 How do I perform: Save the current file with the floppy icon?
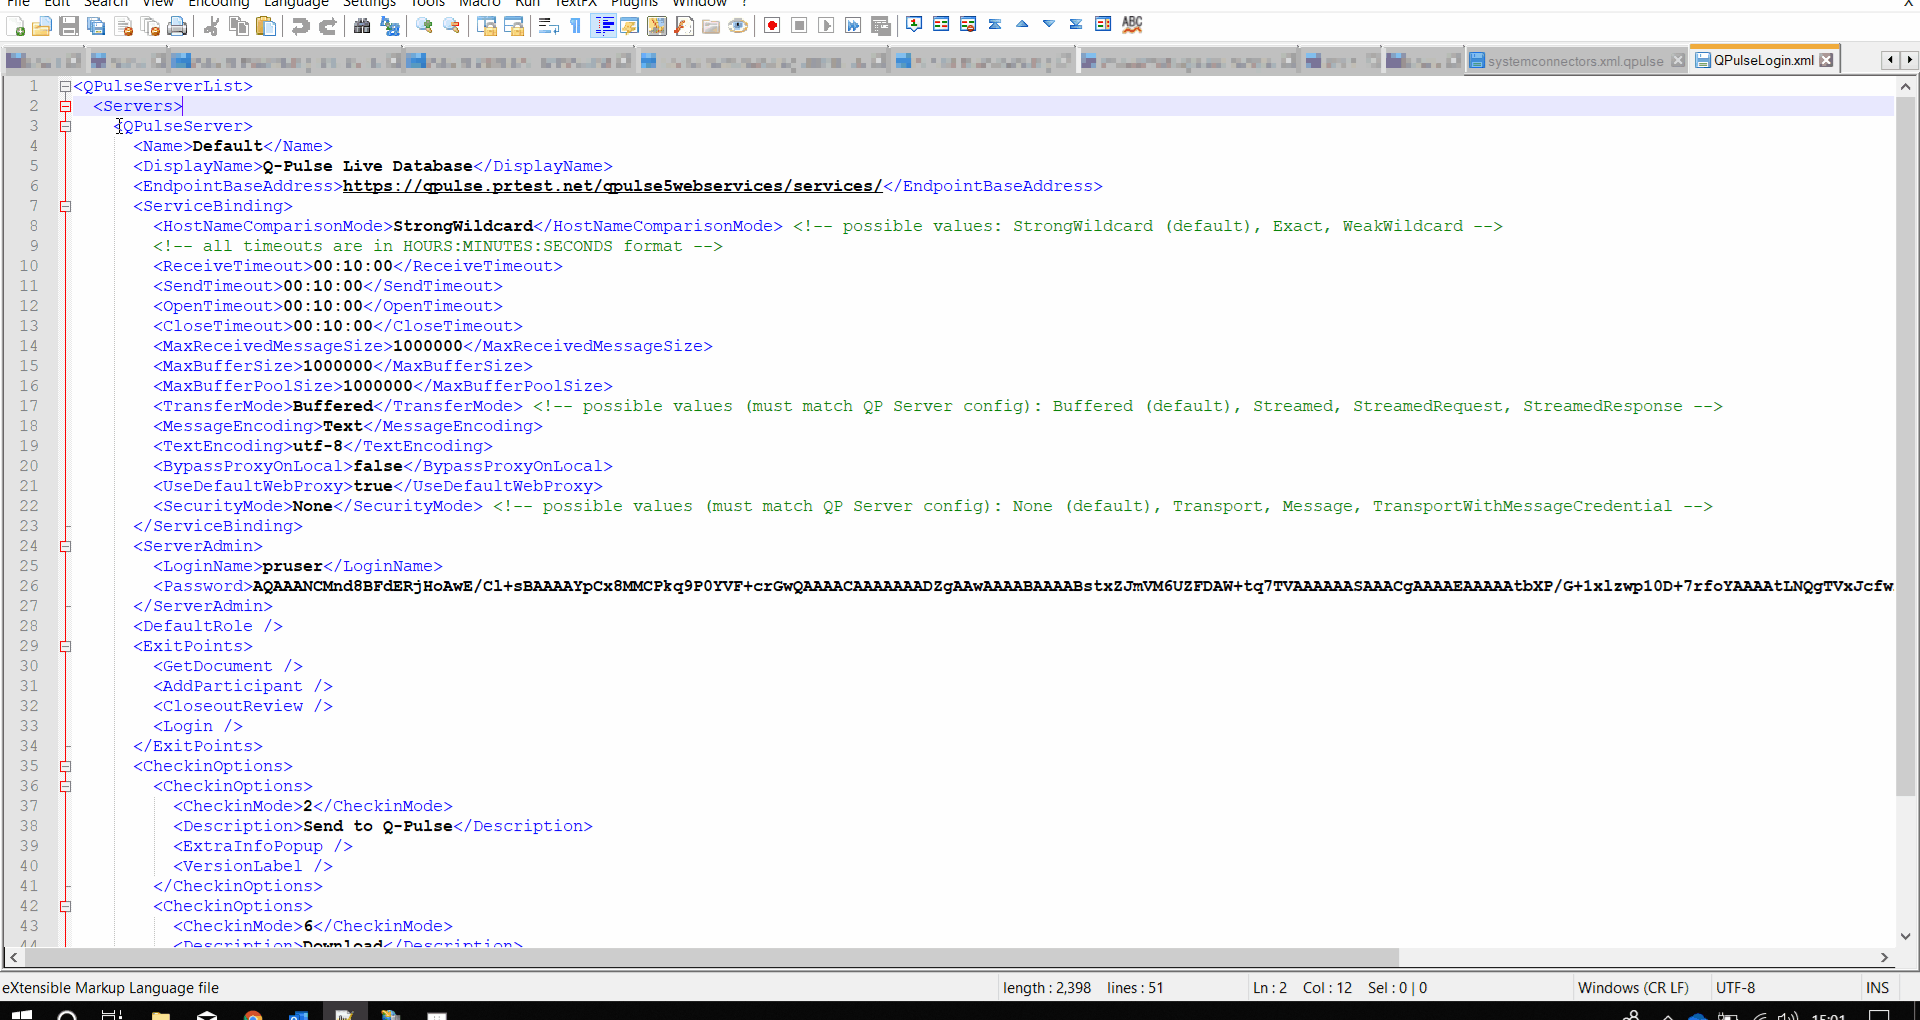pos(69,26)
